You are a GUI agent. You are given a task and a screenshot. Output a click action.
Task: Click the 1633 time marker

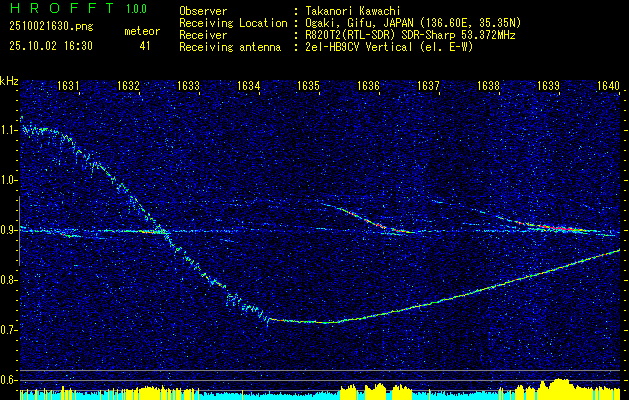click(189, 85)
